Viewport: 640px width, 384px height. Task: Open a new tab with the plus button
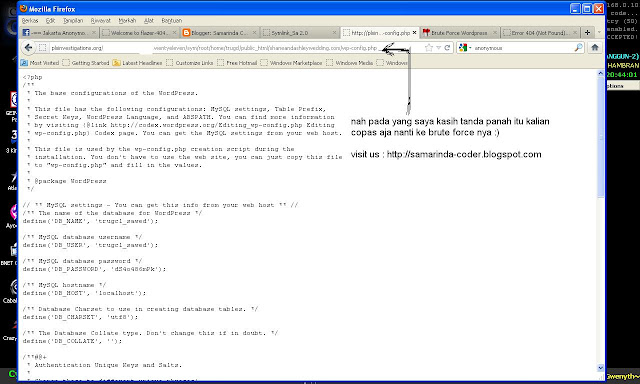tap(587, 33)
